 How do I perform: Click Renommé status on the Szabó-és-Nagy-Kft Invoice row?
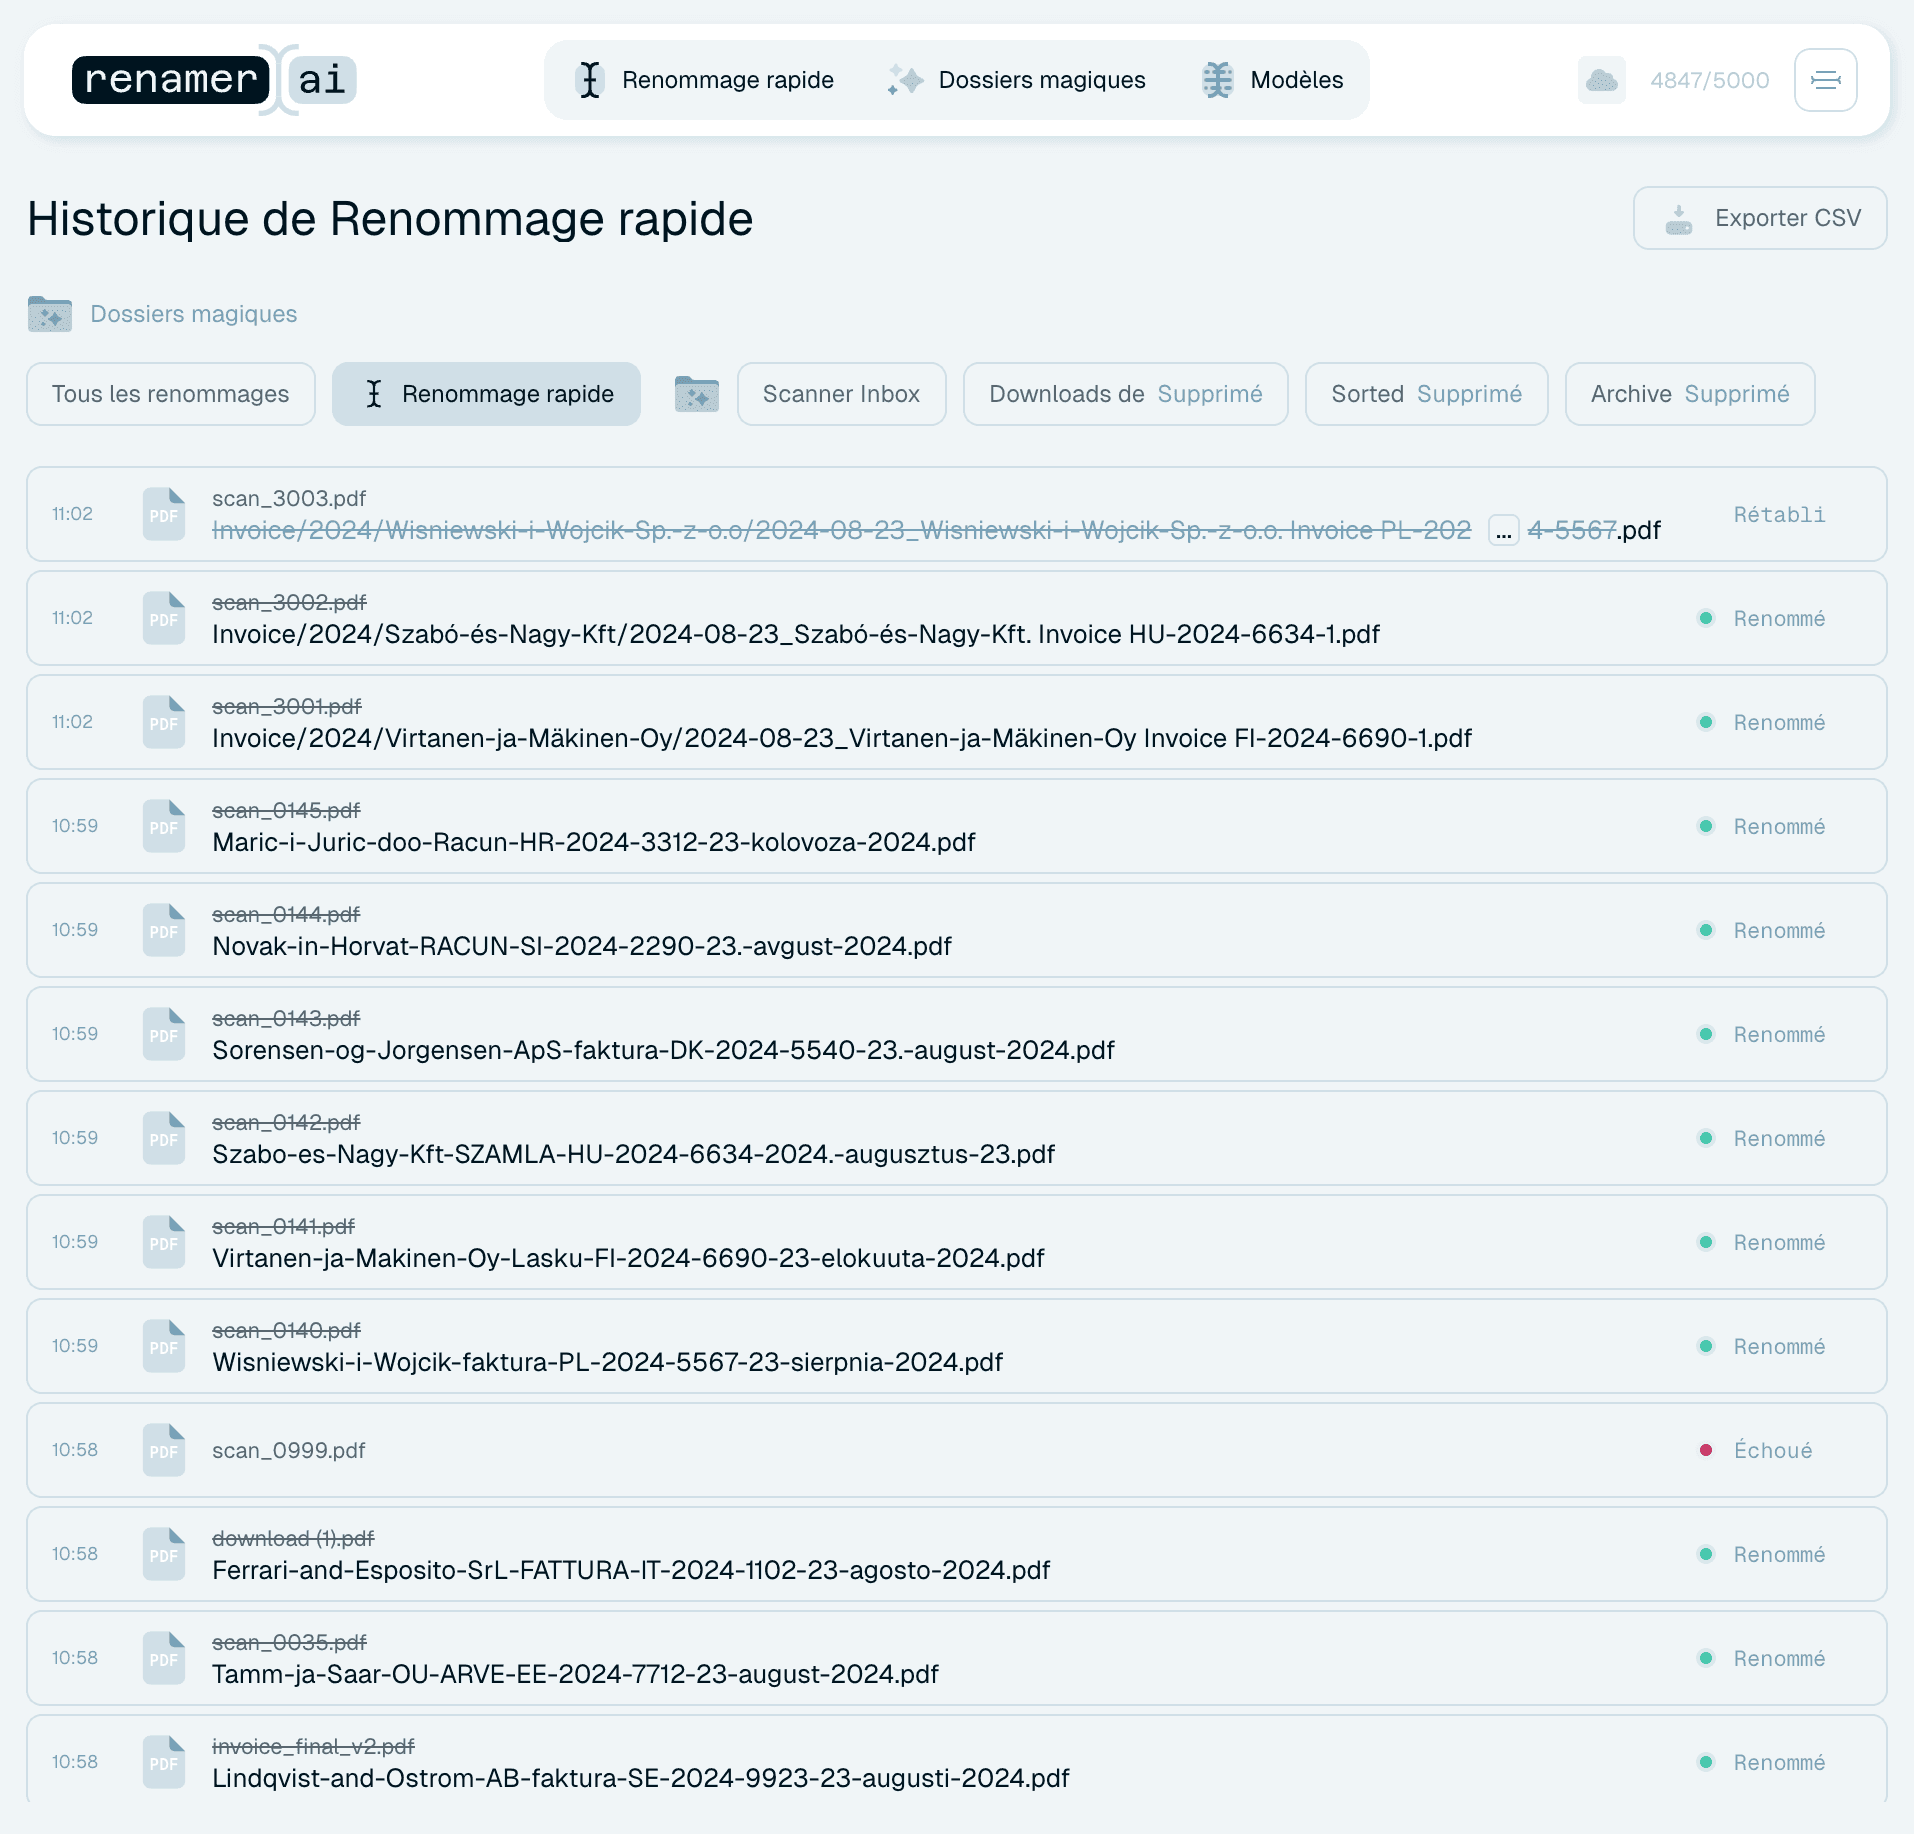coord(1779,619)
